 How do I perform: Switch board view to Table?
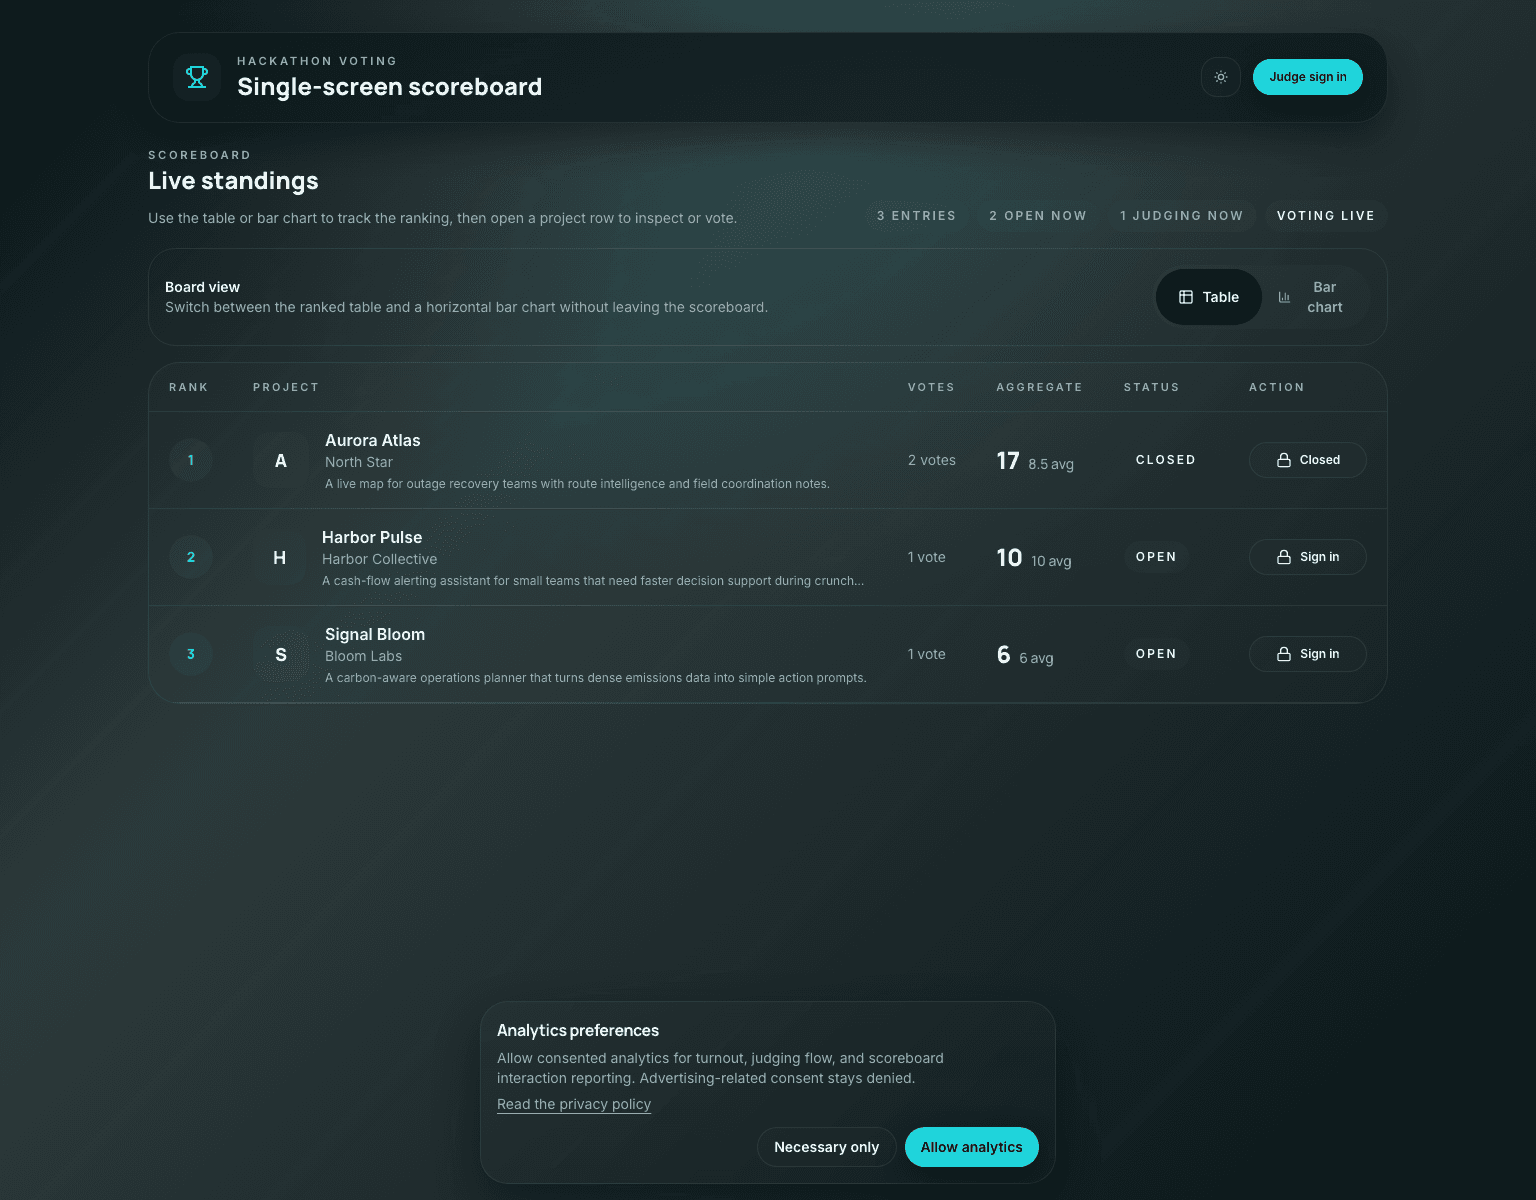click(x=1208, y=297)
